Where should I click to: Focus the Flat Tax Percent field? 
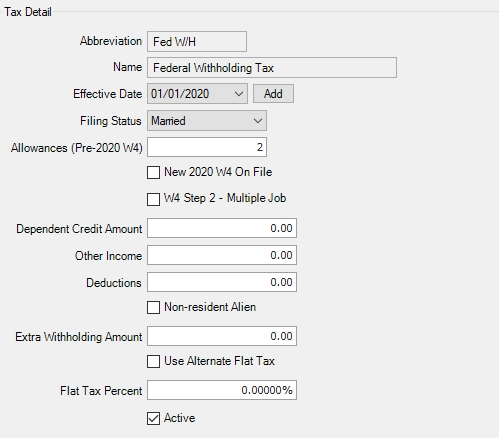tap(222, 390)
